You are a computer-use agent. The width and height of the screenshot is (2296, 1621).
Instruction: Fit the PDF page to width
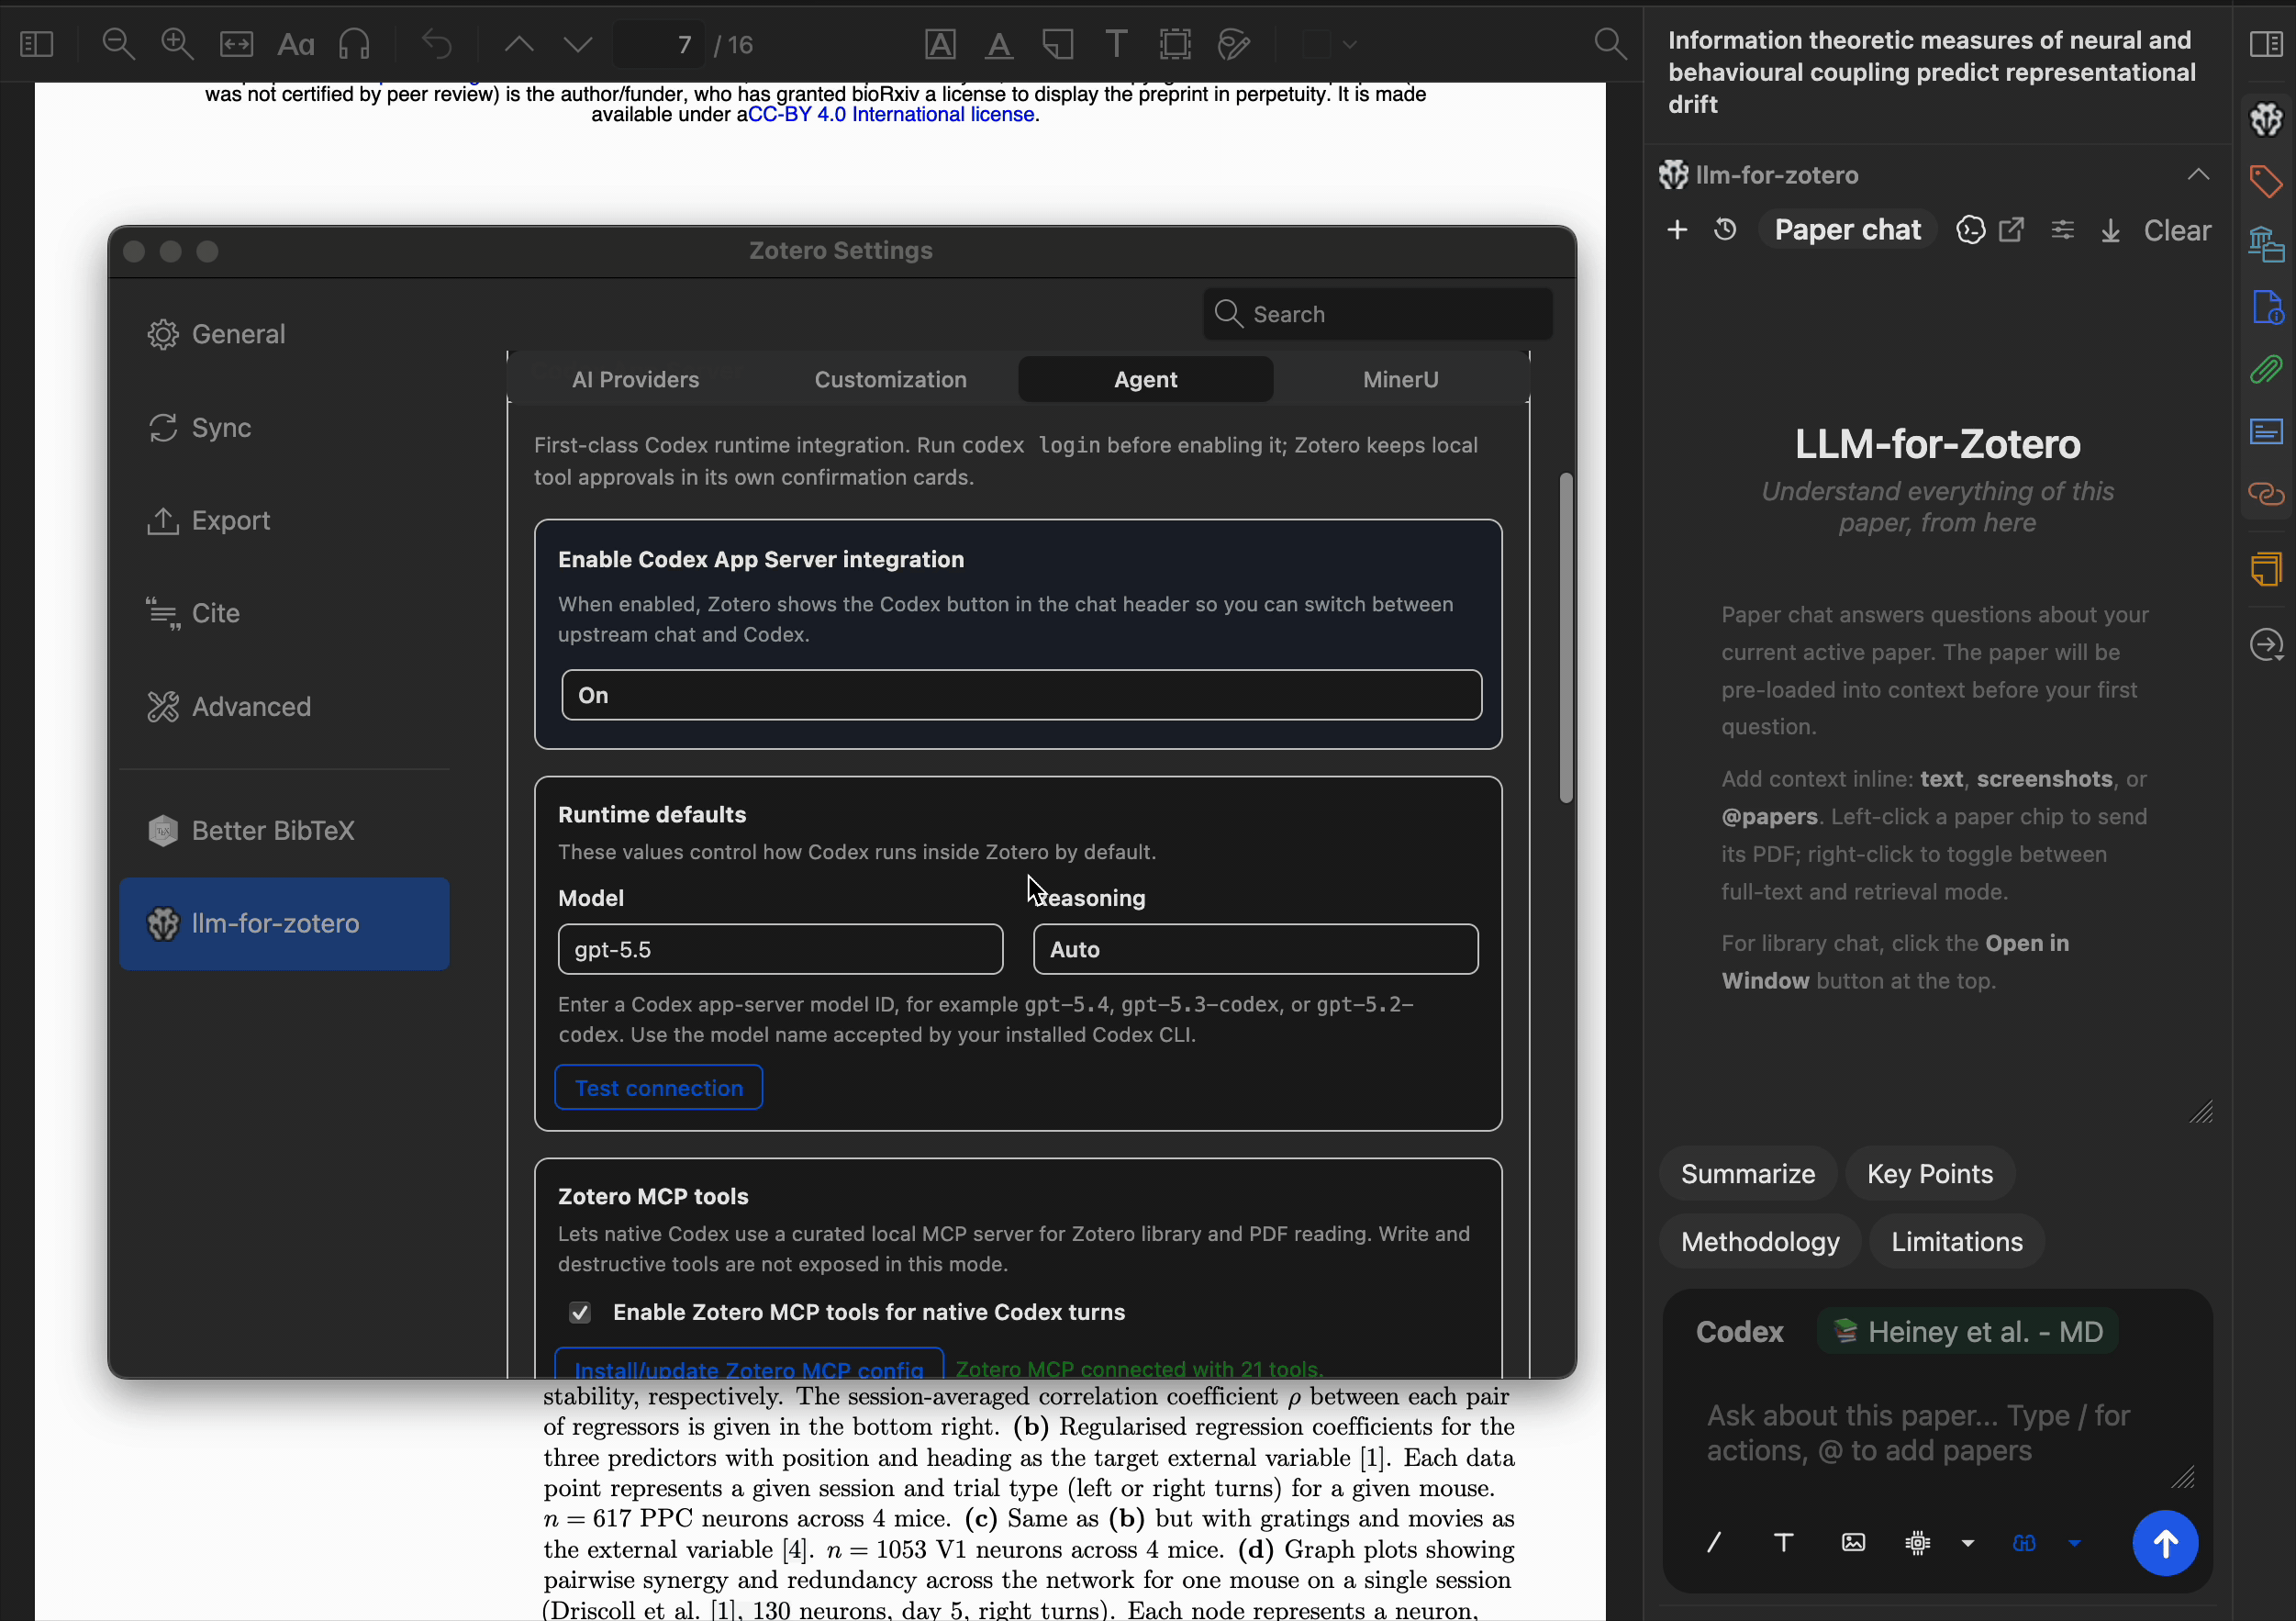click(237, 44)
